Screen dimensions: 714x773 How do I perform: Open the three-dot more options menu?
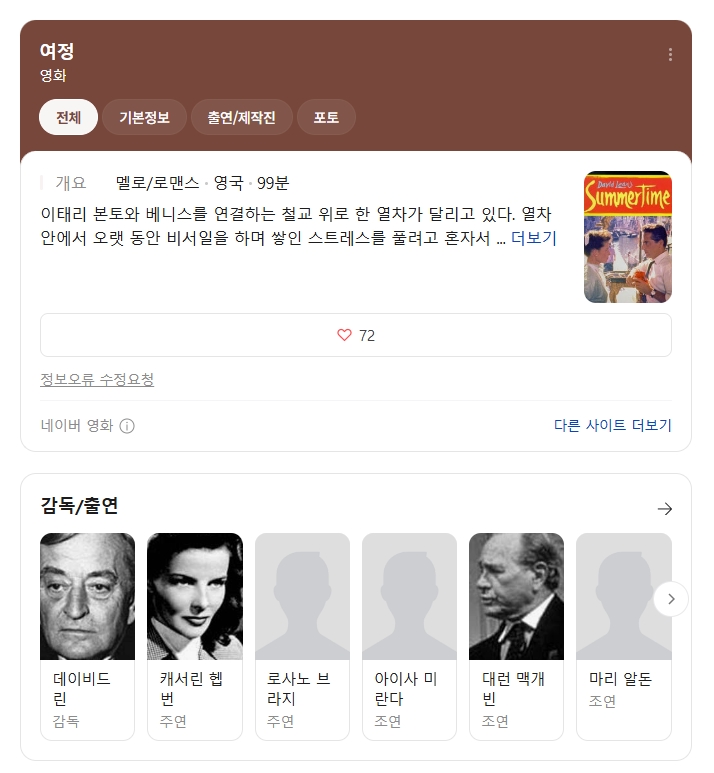coord(670,54)
